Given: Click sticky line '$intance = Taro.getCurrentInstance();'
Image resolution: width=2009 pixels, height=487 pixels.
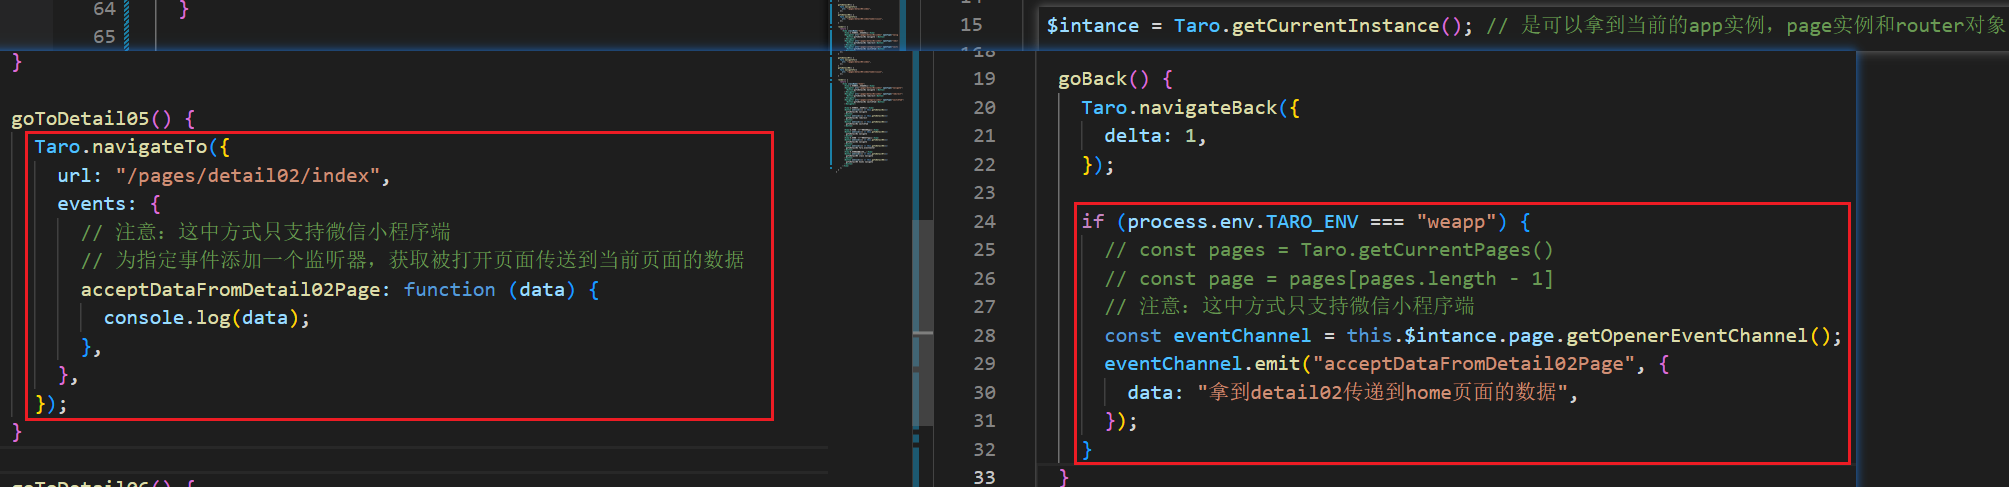Looking at the screenshot, I should click(x=1259, y=26).
